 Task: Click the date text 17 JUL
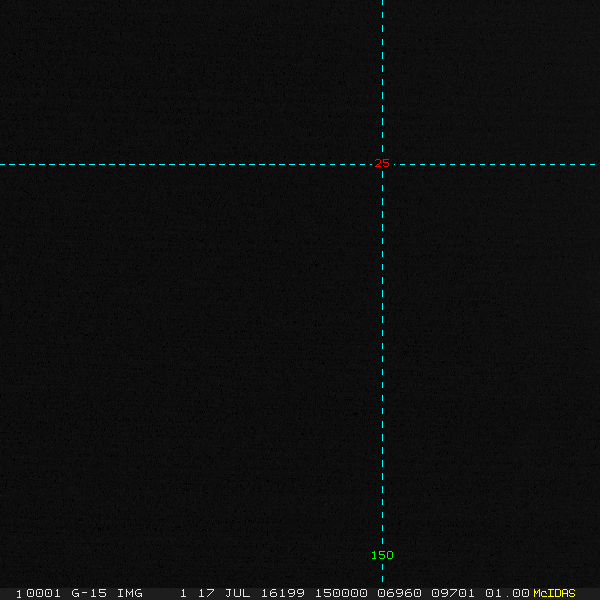pos(224,593)
